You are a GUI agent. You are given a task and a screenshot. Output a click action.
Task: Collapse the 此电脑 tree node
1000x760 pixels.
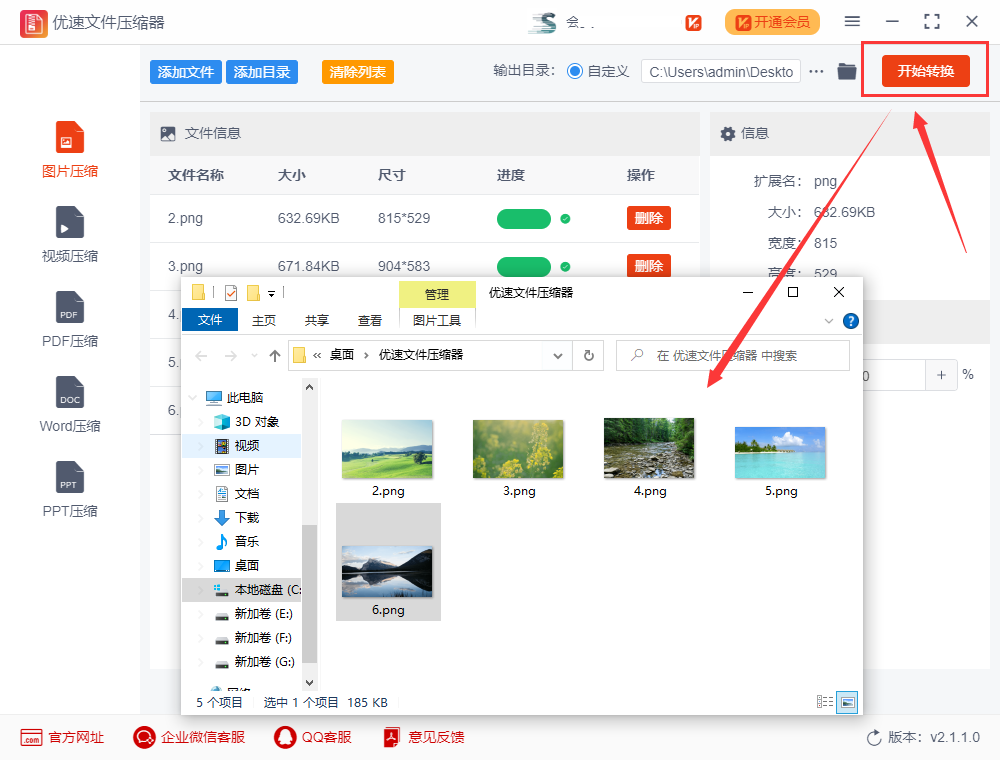[x=193, y=398]
